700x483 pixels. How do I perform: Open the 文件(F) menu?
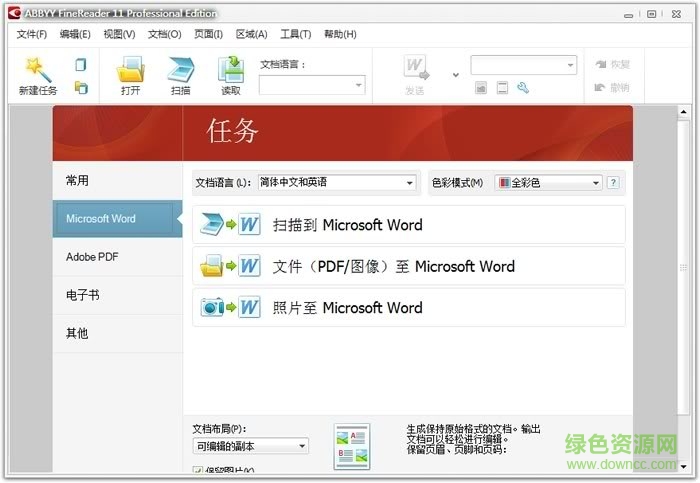click(x=32, y=34)
